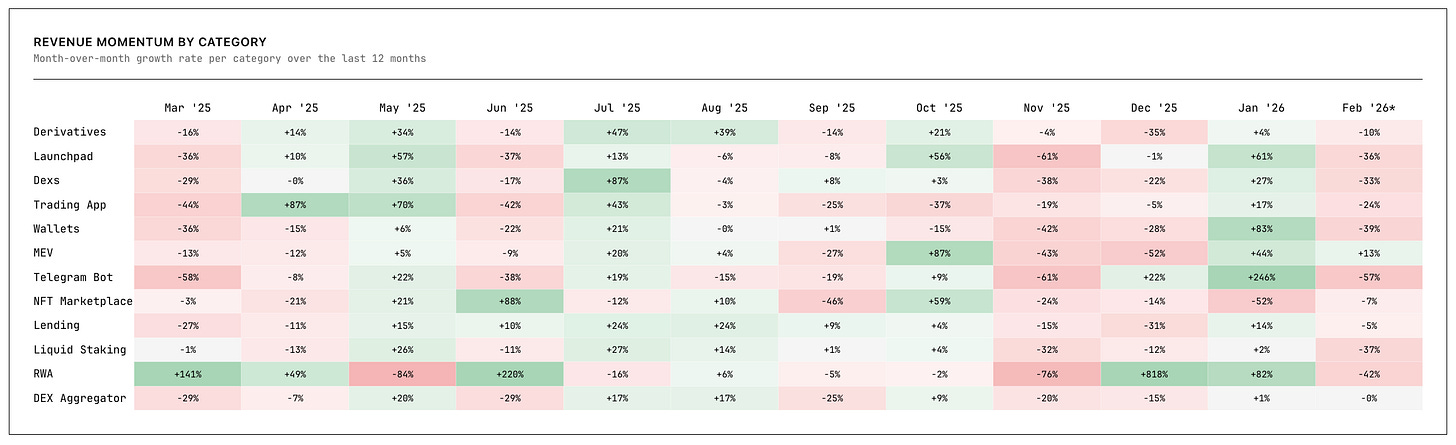Click the Lending row label

[x=56, y=325]
